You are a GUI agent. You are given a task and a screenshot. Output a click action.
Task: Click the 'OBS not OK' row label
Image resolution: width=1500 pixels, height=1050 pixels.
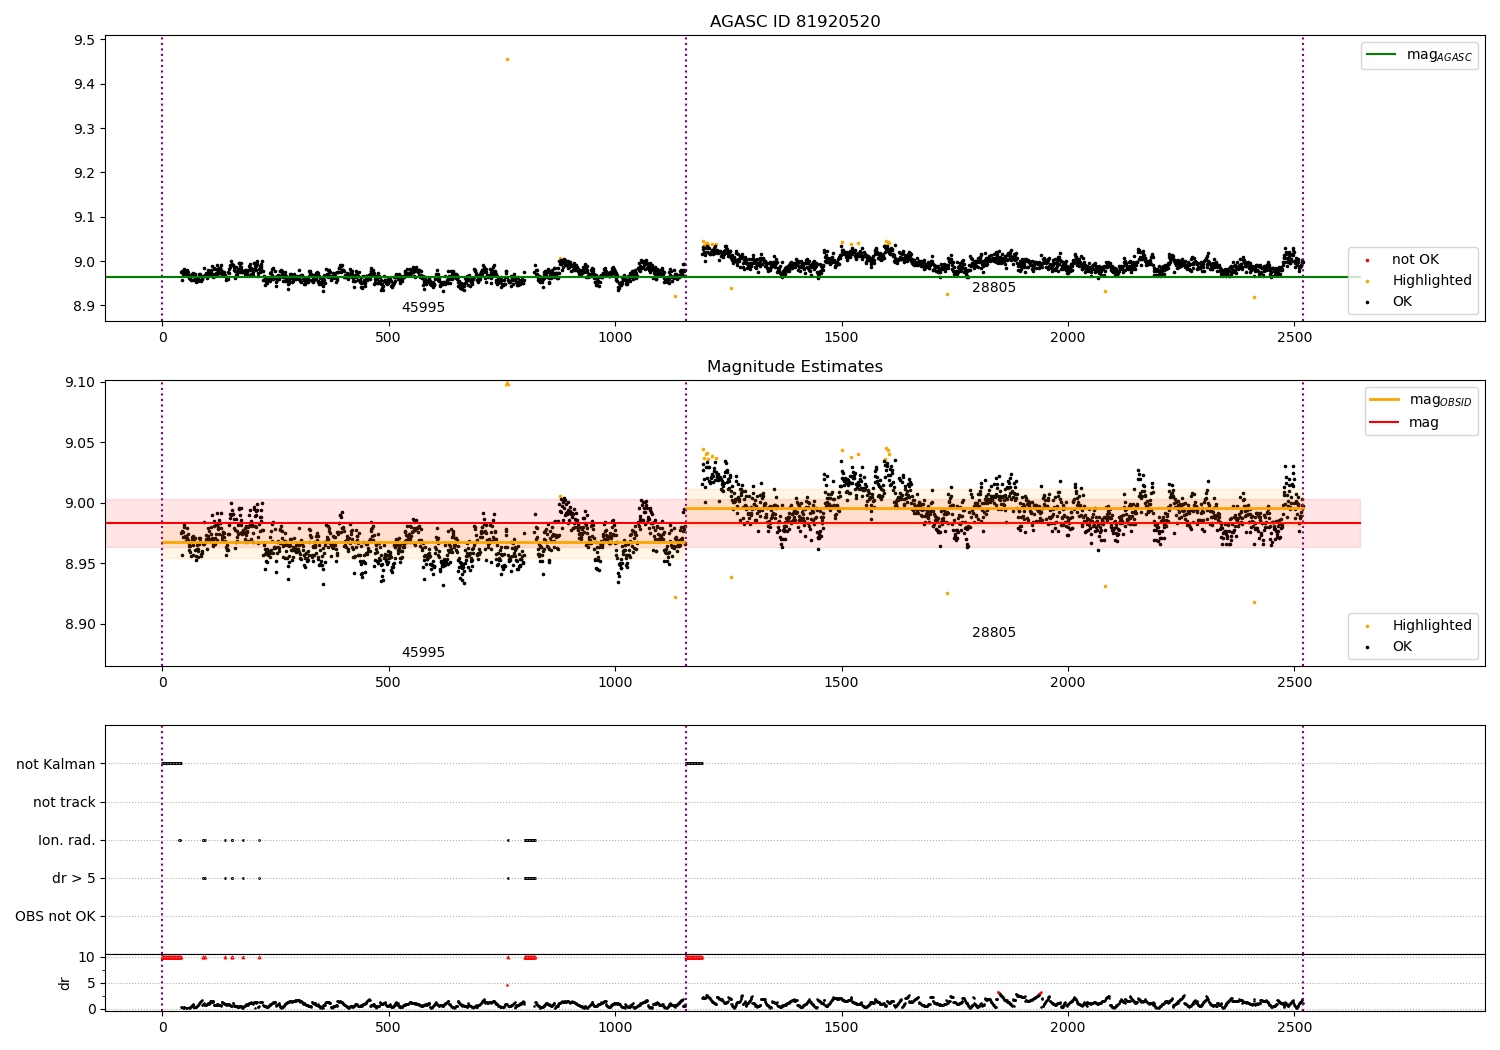point(55,916)
